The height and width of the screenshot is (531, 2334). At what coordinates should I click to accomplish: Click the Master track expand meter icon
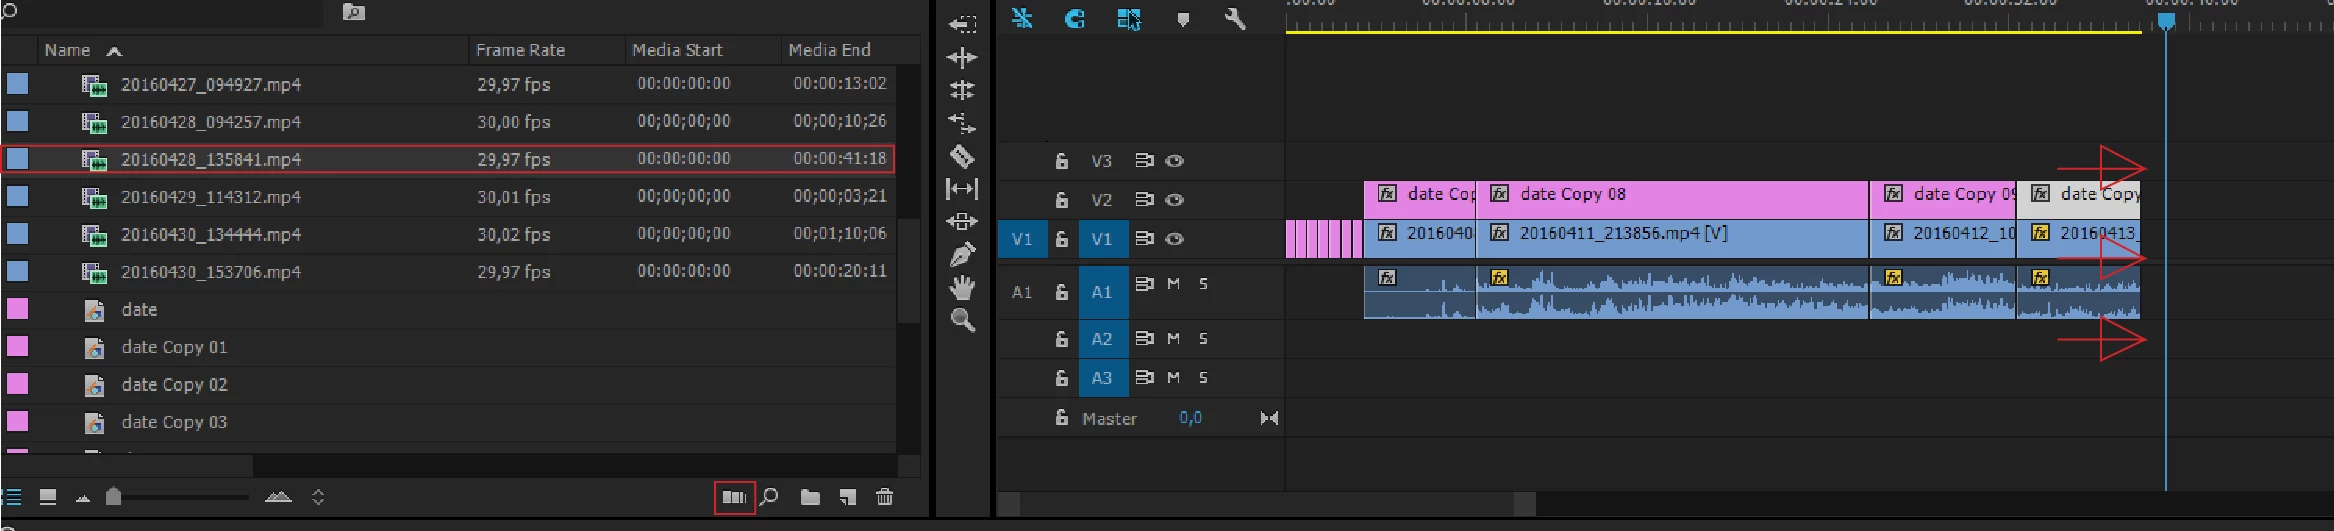[x=1269, y=418]
